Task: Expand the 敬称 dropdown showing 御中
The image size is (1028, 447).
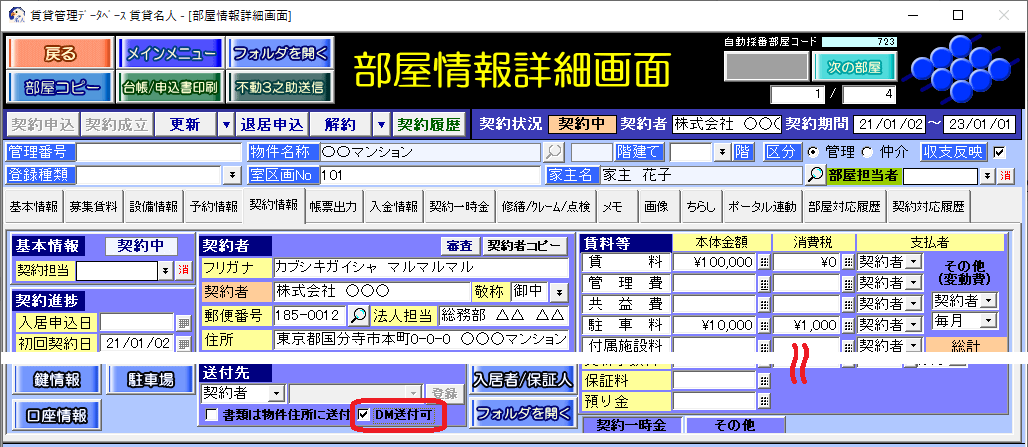Action: pos(559,292)
